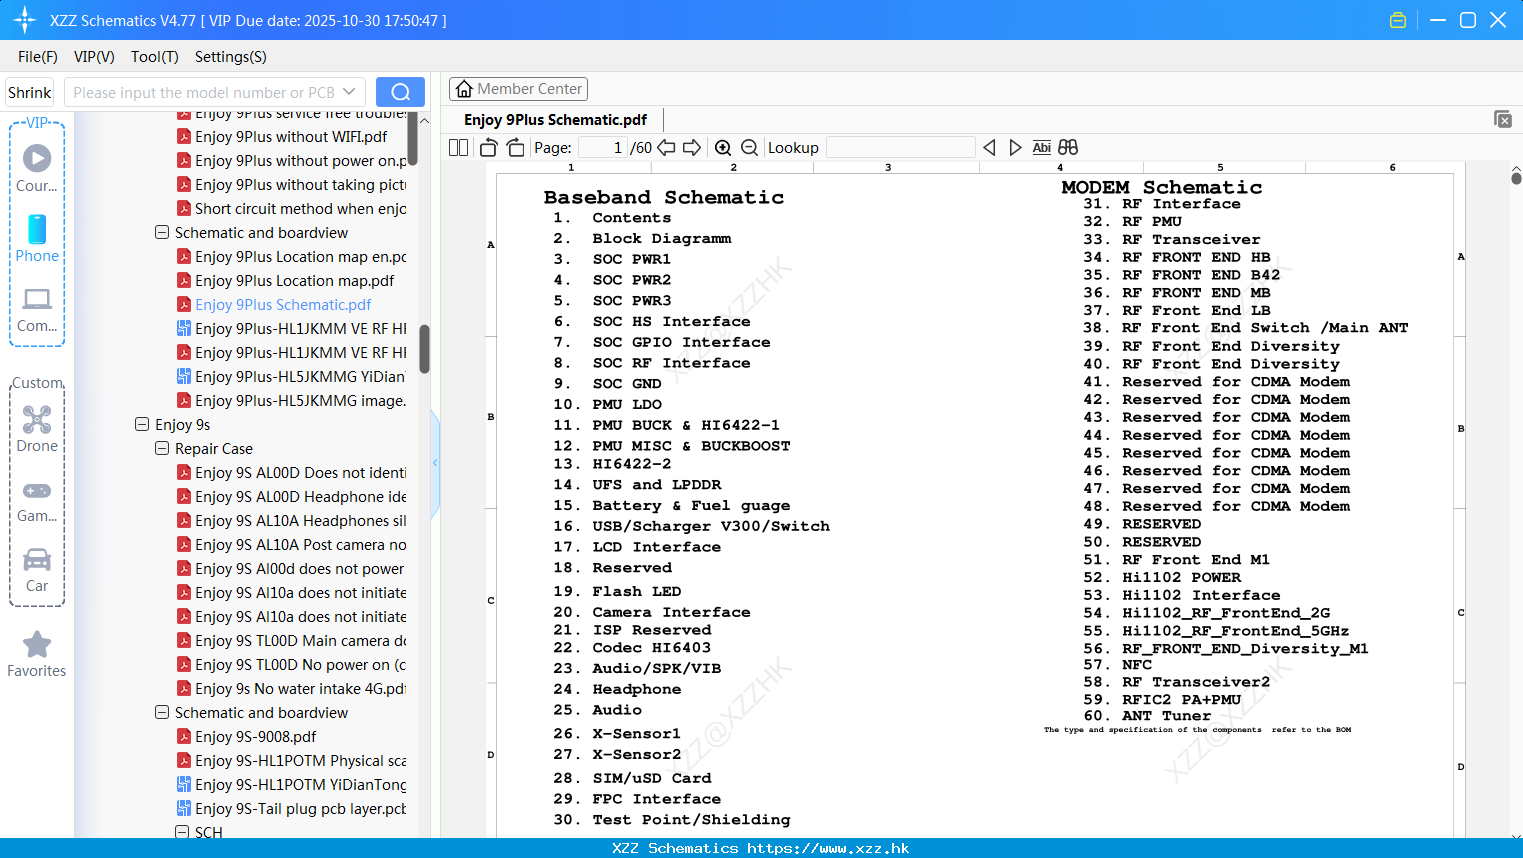Open Enjoy 9Plus Location map en.pdf
The image size is (1523, 858).
(291, 256)
